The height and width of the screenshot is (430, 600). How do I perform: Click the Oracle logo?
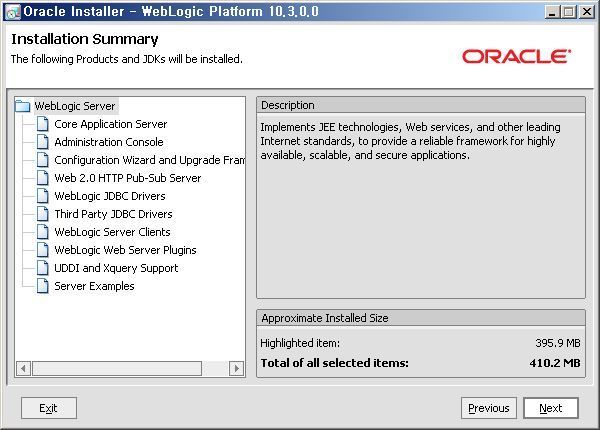517,56
